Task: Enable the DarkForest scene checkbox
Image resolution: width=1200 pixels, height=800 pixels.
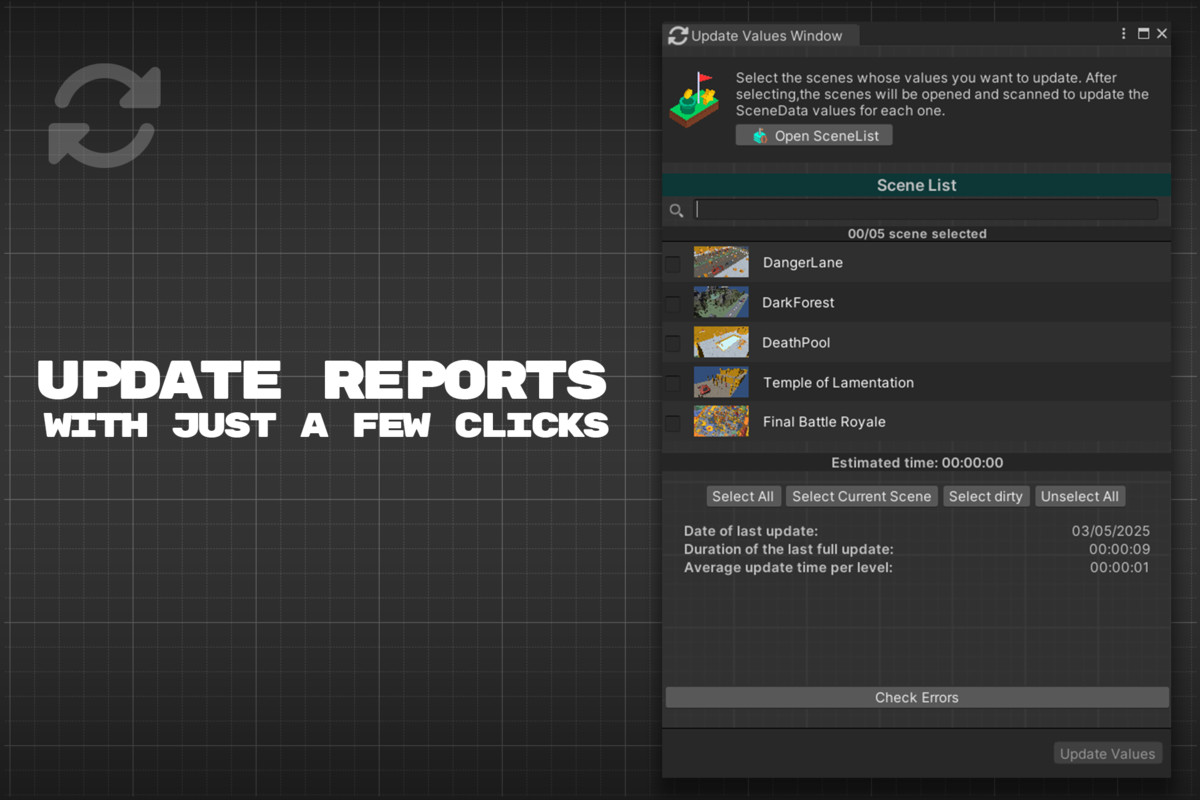Action: point(673,303)
